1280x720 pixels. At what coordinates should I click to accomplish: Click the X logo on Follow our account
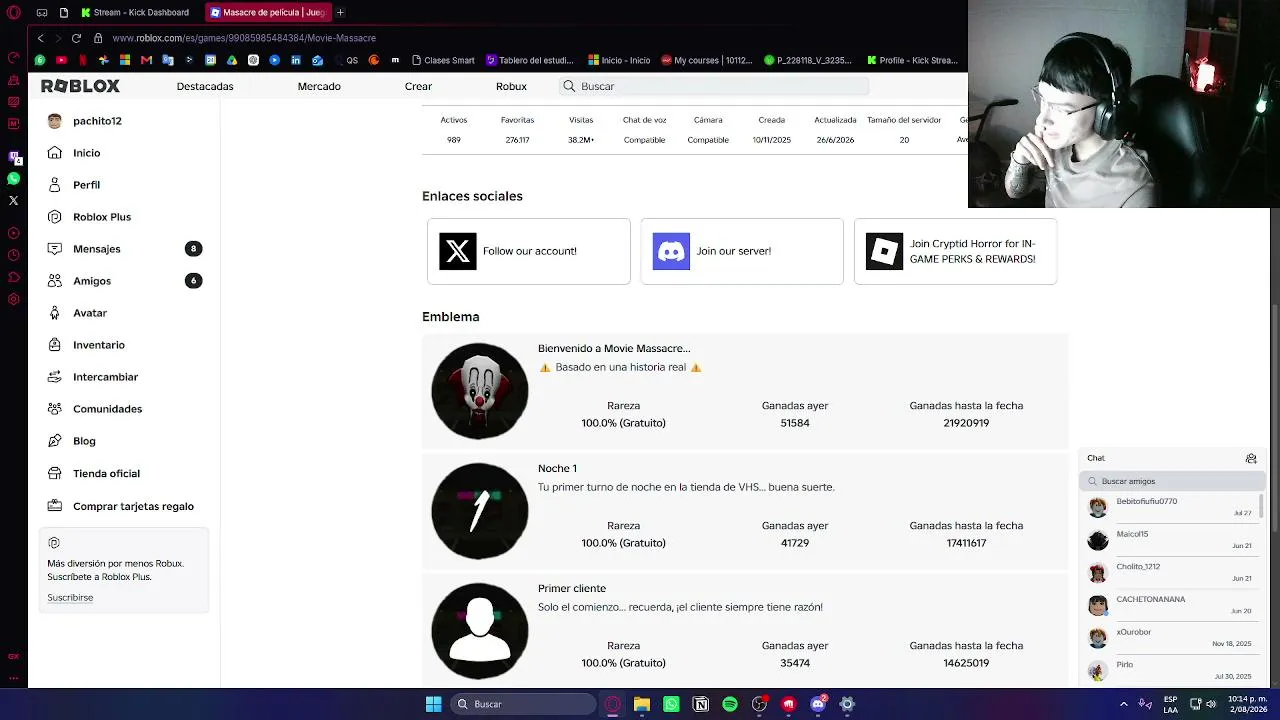[x=458, y=251]
